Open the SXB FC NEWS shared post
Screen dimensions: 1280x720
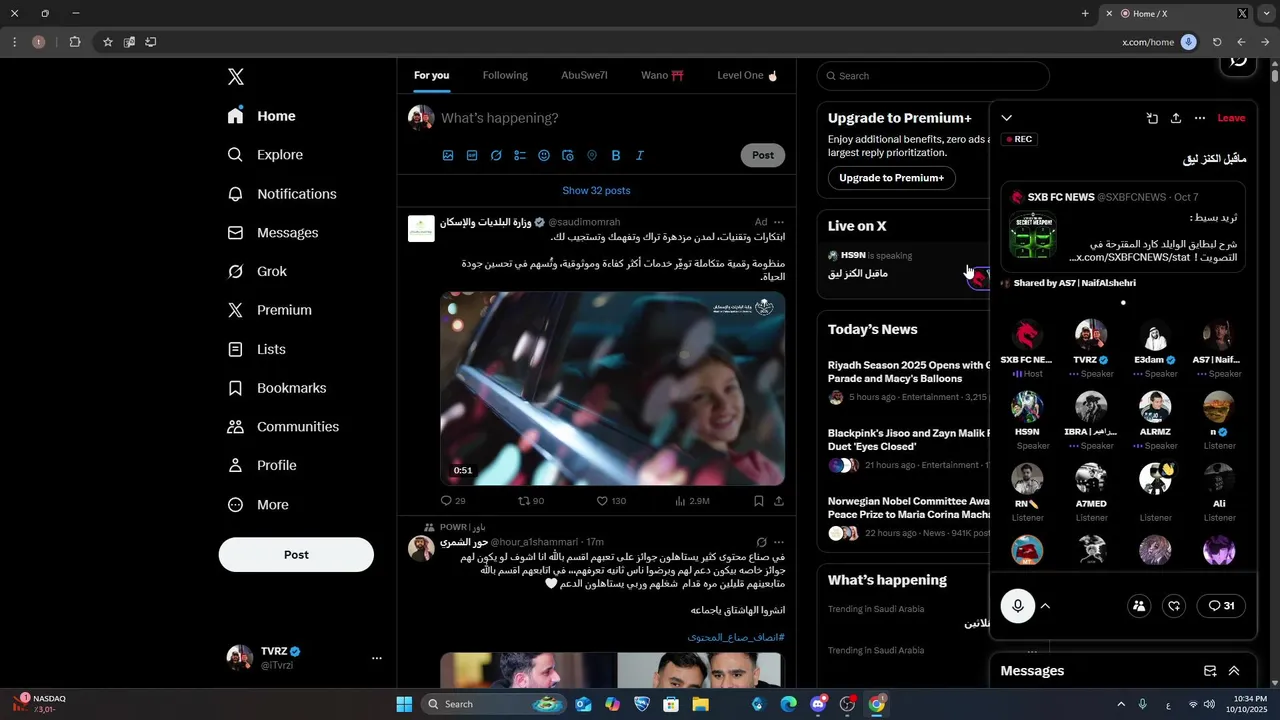(1123, 226)
